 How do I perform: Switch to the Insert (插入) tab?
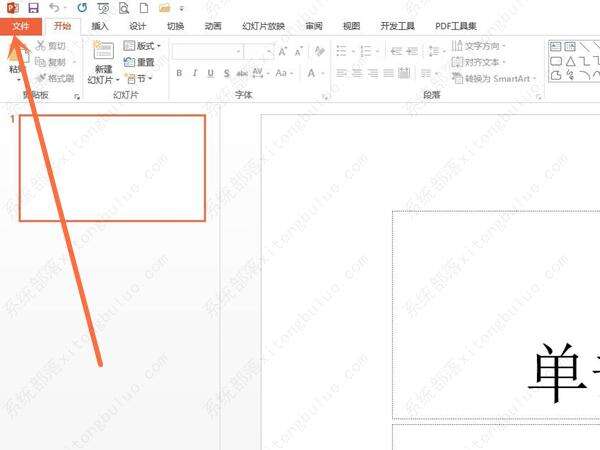(99, 26)
